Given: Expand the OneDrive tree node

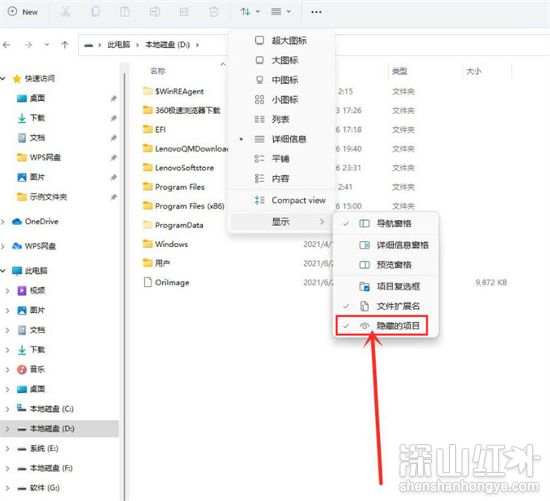Looking at the screenshot, I should pos(3,221).
